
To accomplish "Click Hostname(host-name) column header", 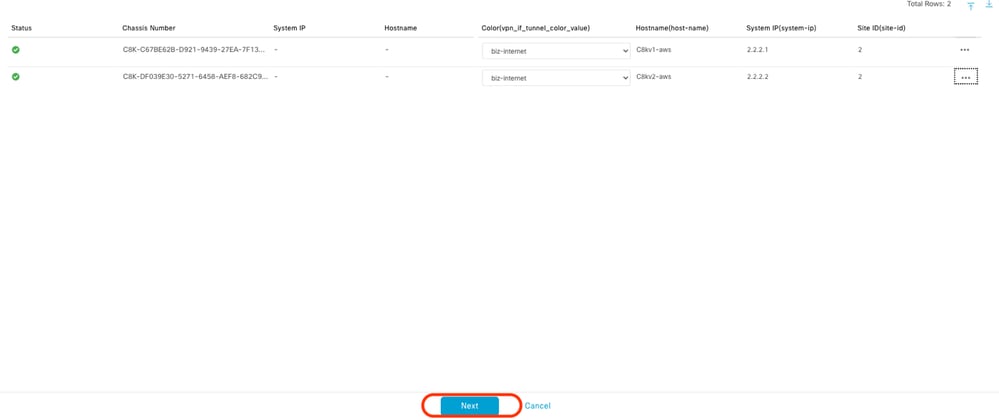I will tap(672, 28).
